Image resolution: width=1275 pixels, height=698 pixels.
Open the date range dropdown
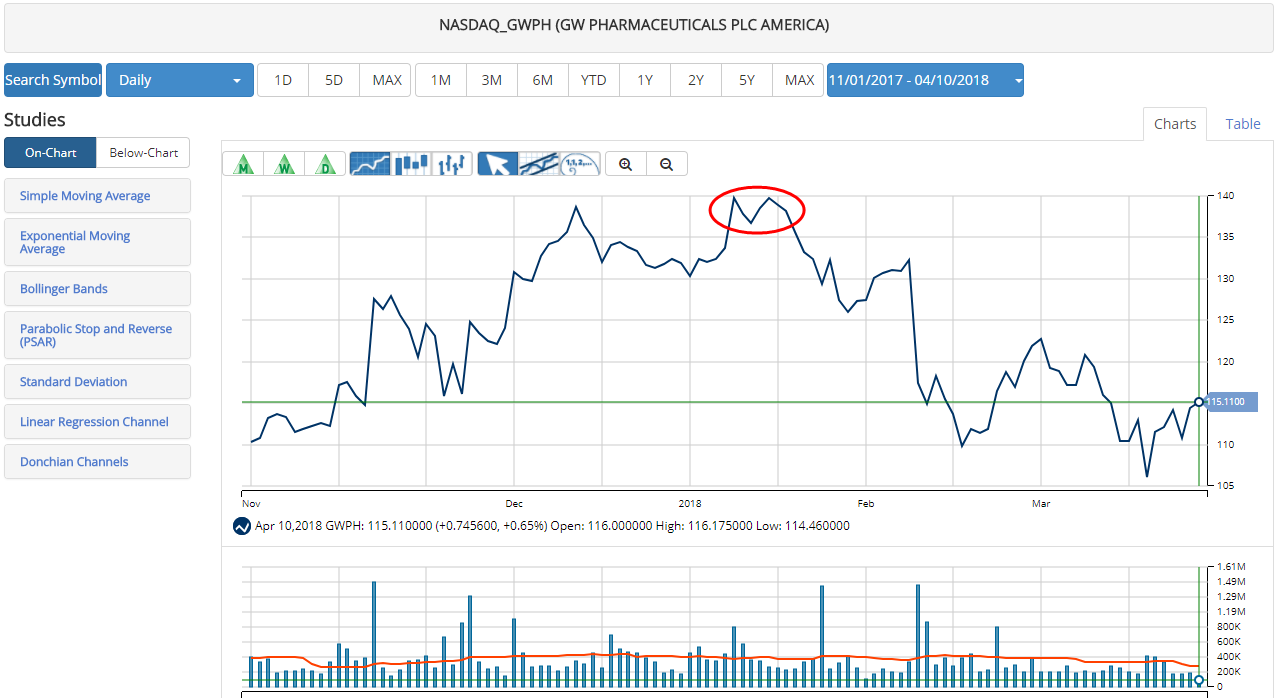coord(925,80)
